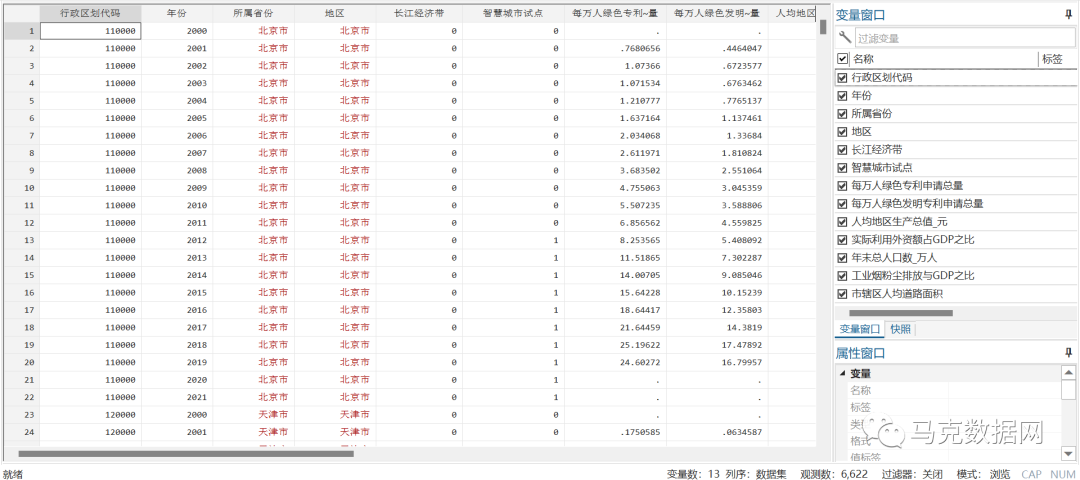The width and height of the screenshot is (1080, 480).
Task: Select the 长江经济带 column header
Action: 419,13
